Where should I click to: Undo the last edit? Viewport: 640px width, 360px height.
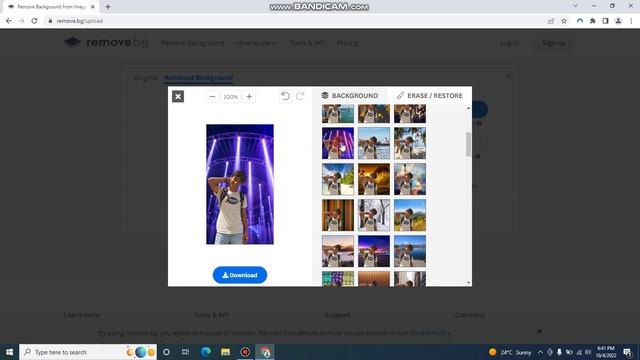click(285, 96)
